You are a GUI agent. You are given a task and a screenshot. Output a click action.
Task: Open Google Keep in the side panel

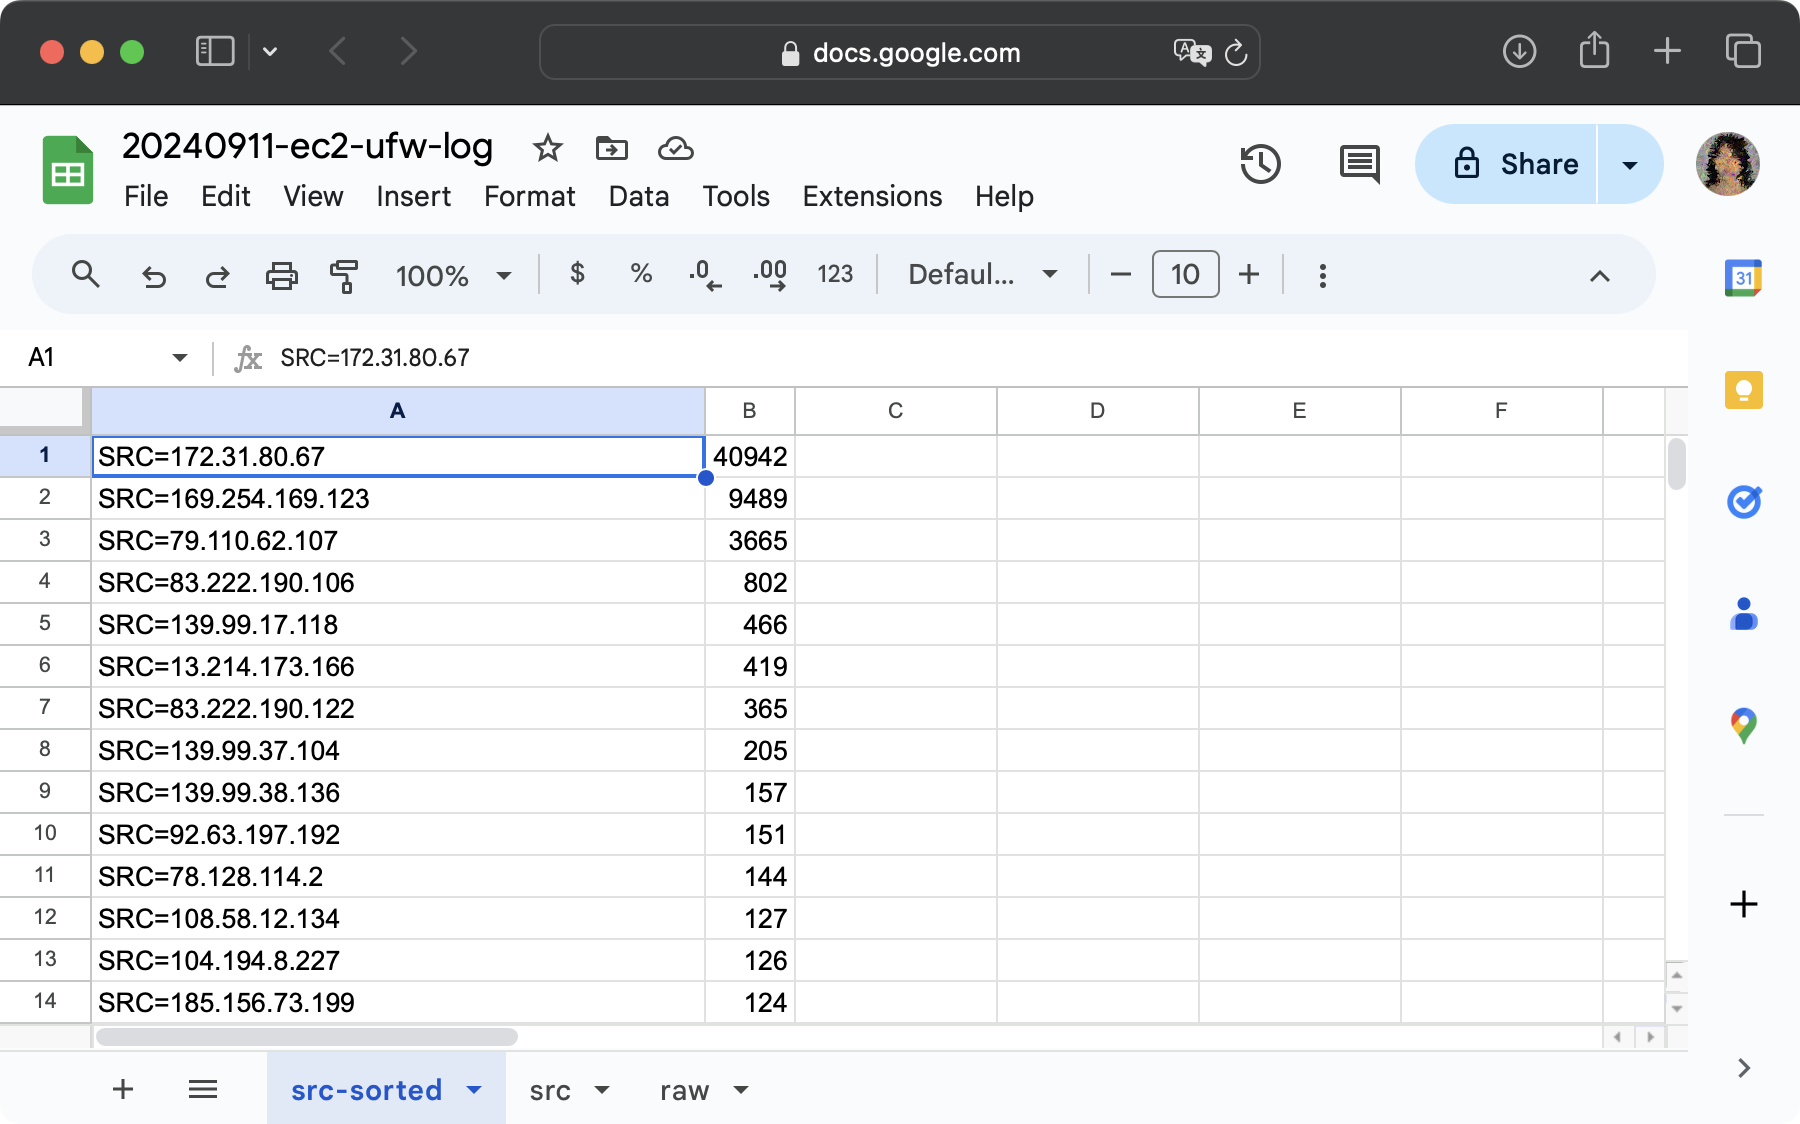point(1744,390)
